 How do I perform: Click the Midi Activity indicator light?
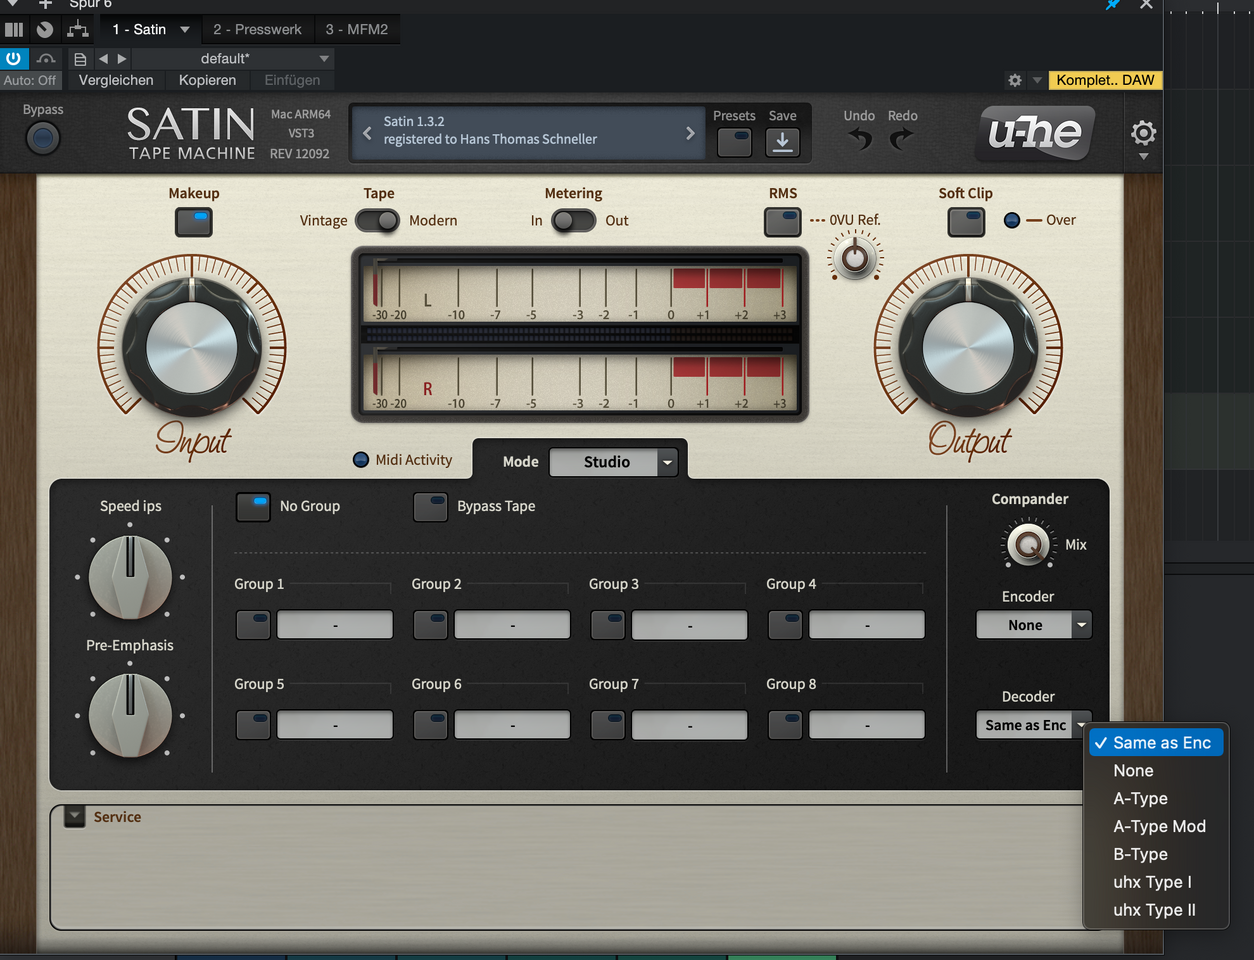point(361,460)
